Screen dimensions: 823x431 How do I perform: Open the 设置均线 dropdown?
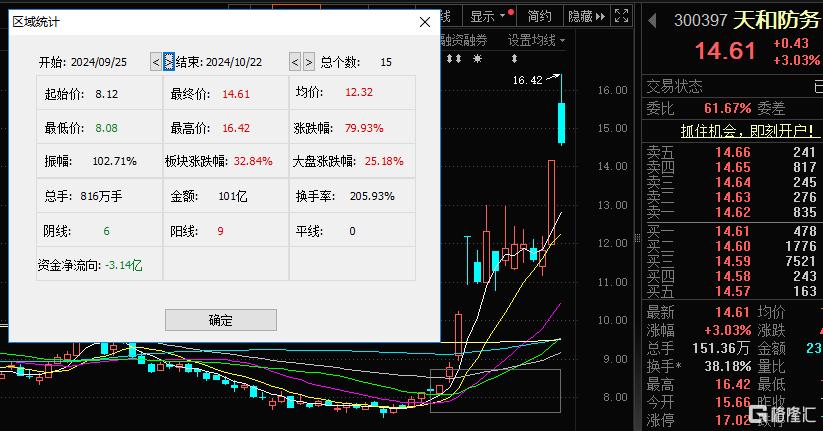click(536, 40)
